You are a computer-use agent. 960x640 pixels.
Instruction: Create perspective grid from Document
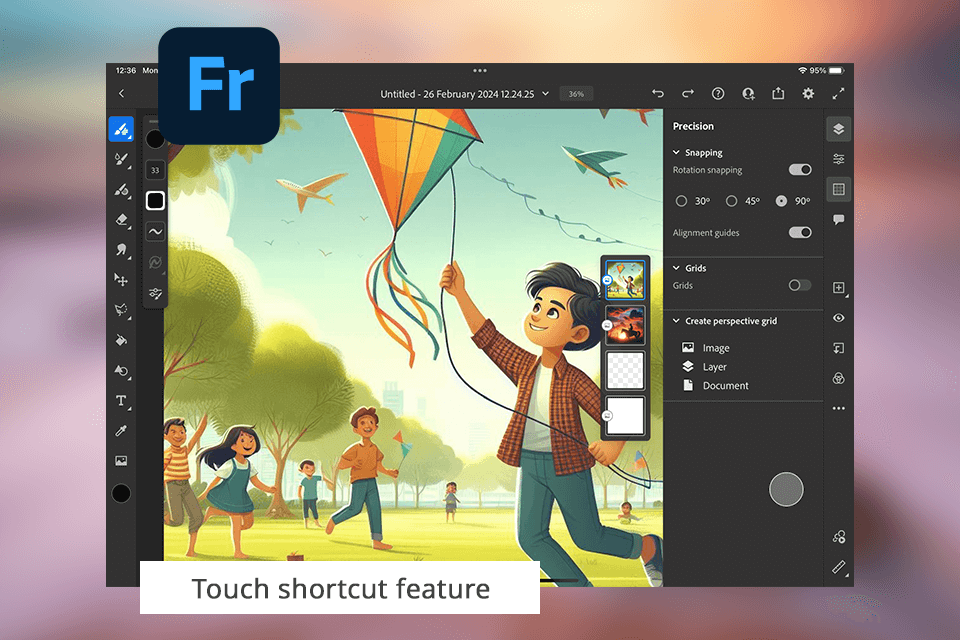(x=715, y=385)
